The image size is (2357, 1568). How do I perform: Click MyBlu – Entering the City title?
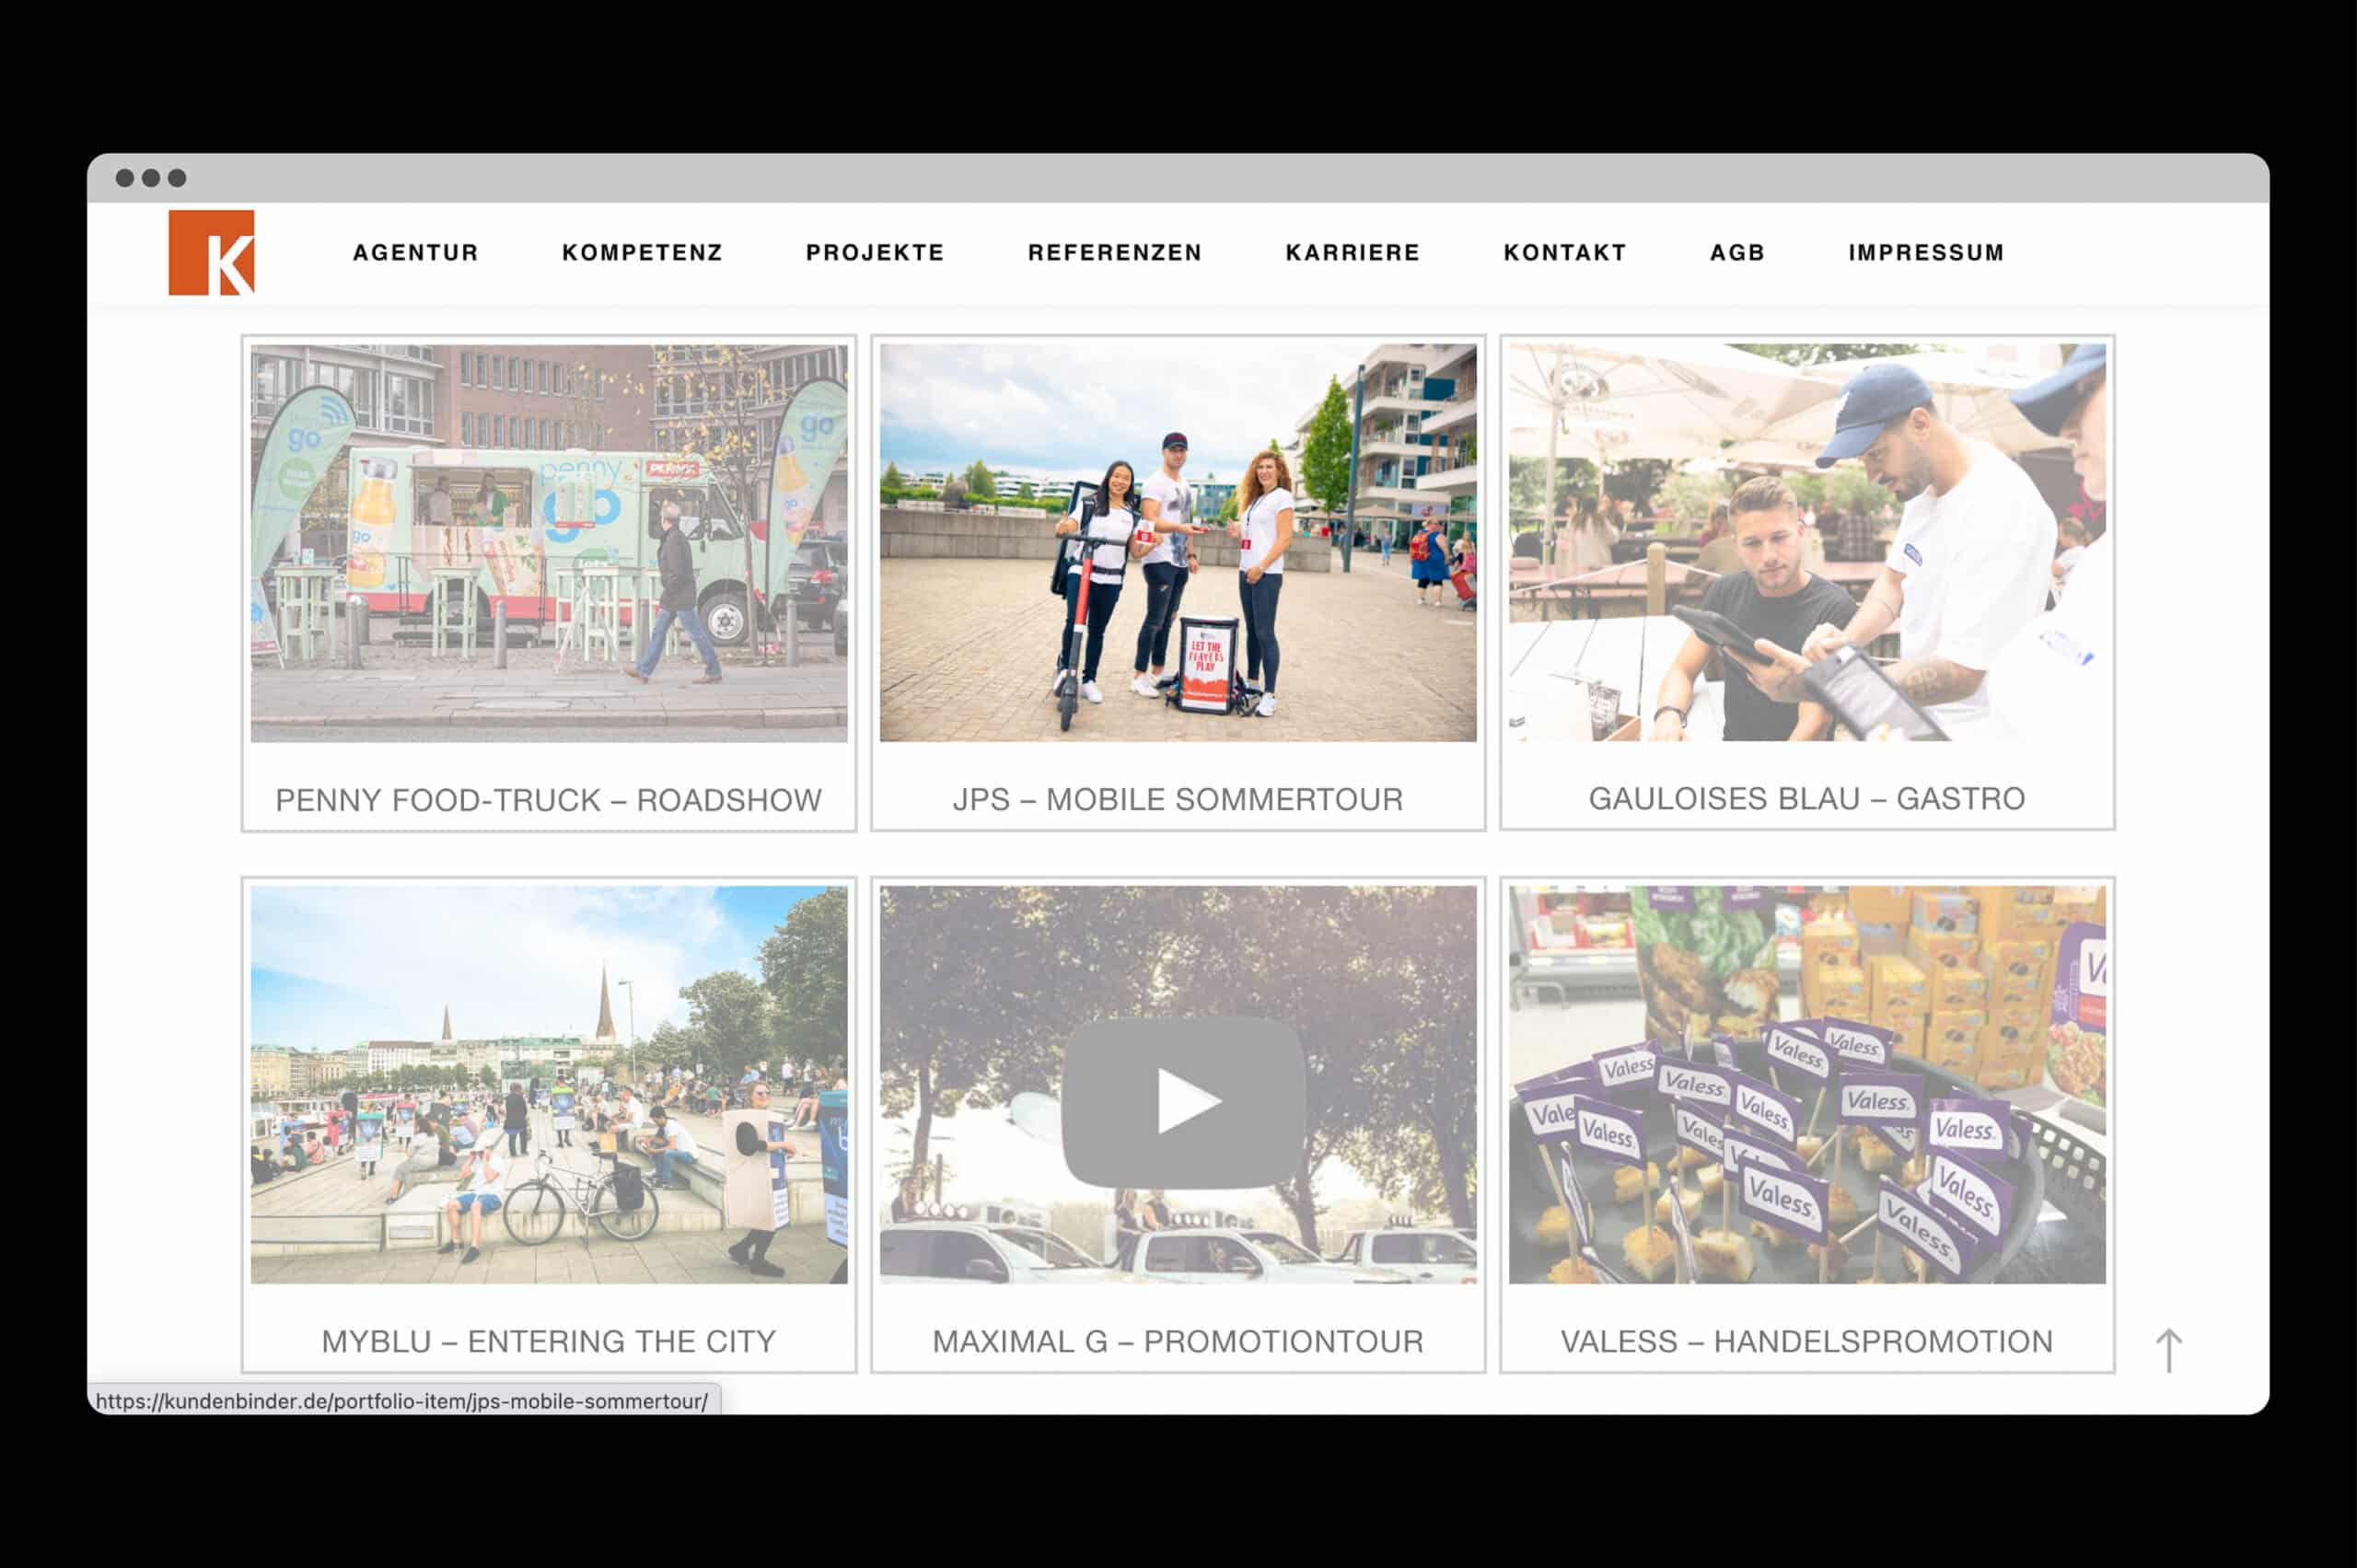click(549, 1341)
